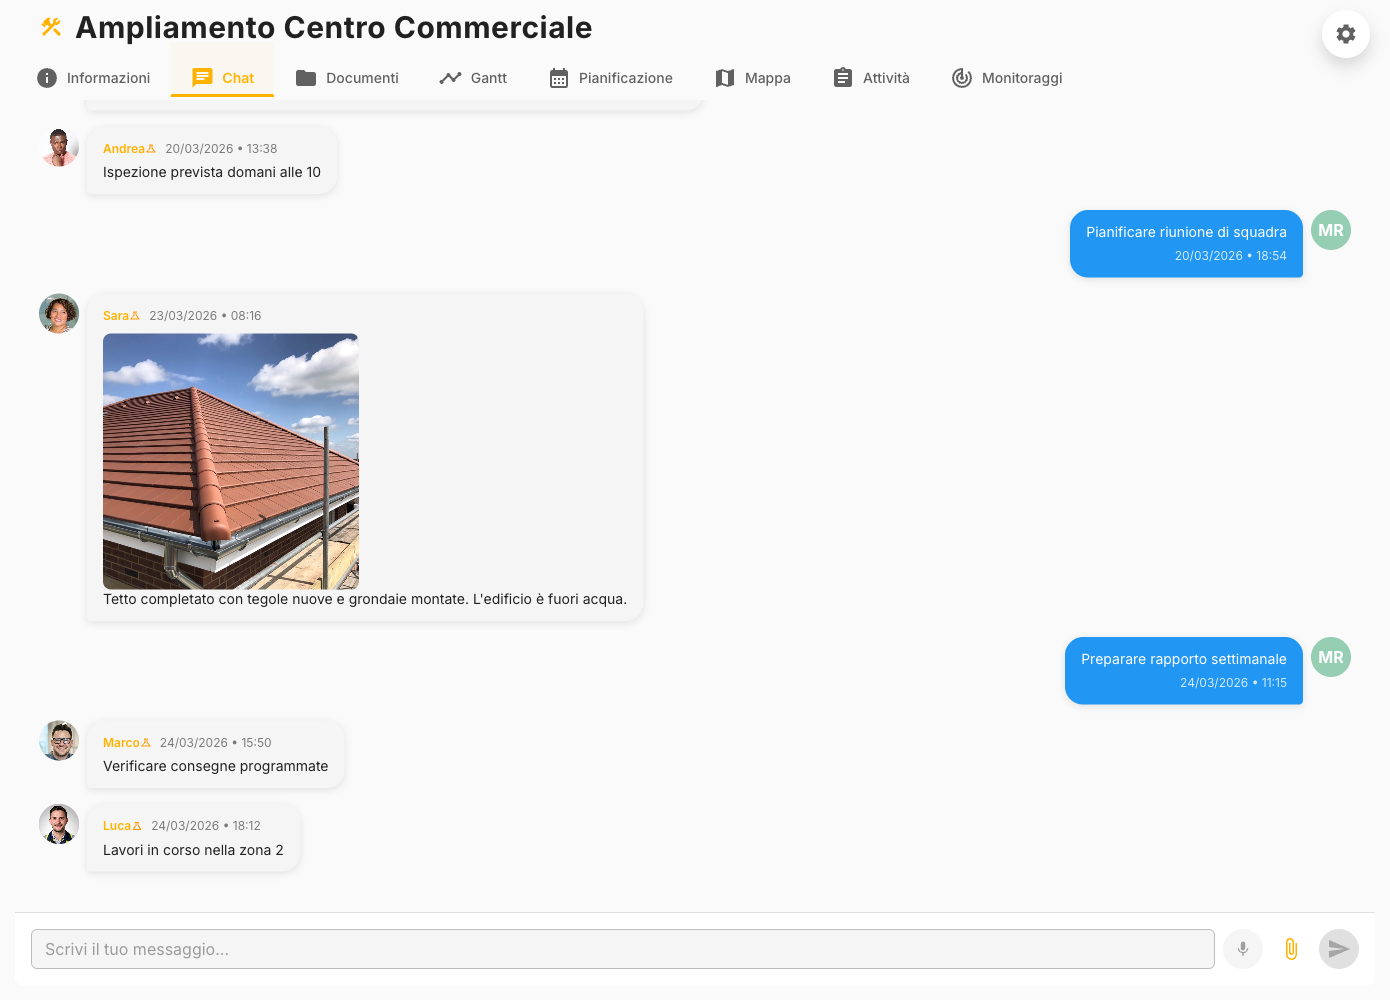
Task: Start voice recording with the microphone icon
Action: click(1243, 948)
